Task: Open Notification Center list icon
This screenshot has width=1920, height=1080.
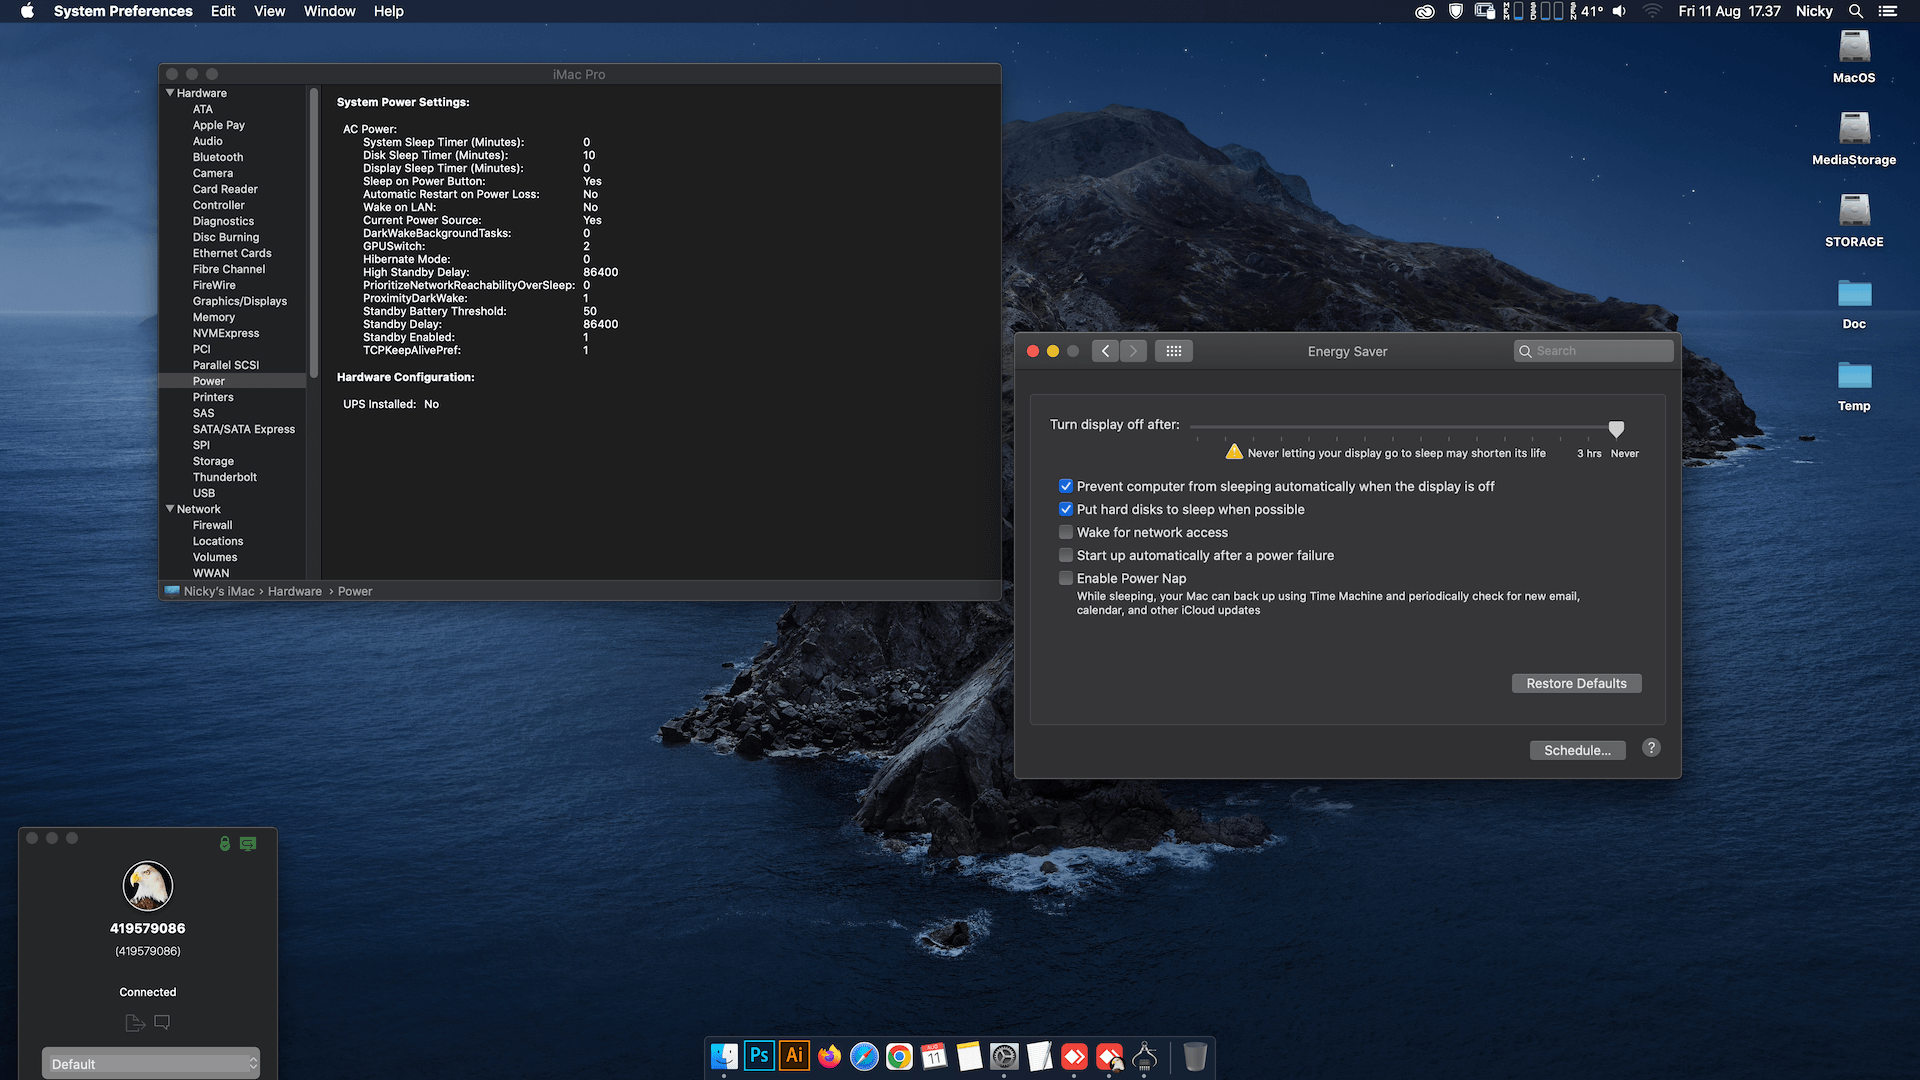Action: pos(1888,11)
